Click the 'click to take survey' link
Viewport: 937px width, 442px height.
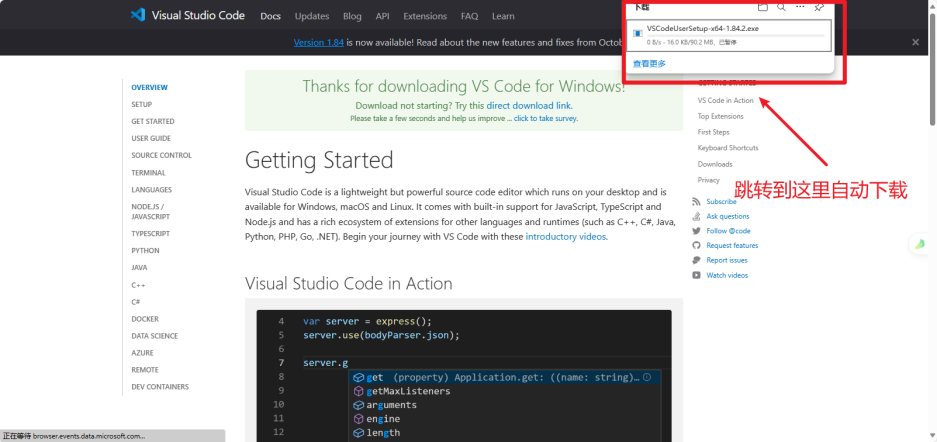(x=546, y=118)
